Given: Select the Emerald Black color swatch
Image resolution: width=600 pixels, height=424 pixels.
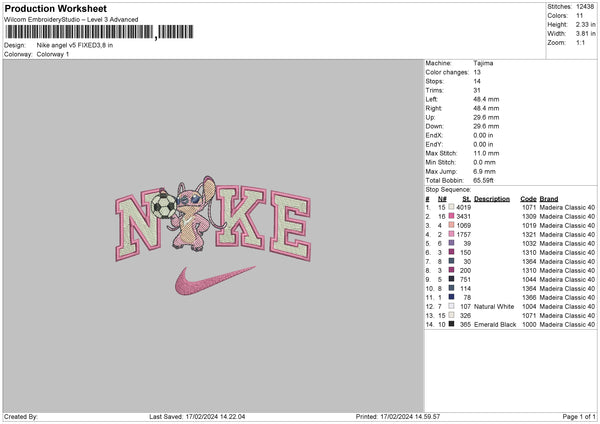Looking at the screenshot, I should coord(452,324).
